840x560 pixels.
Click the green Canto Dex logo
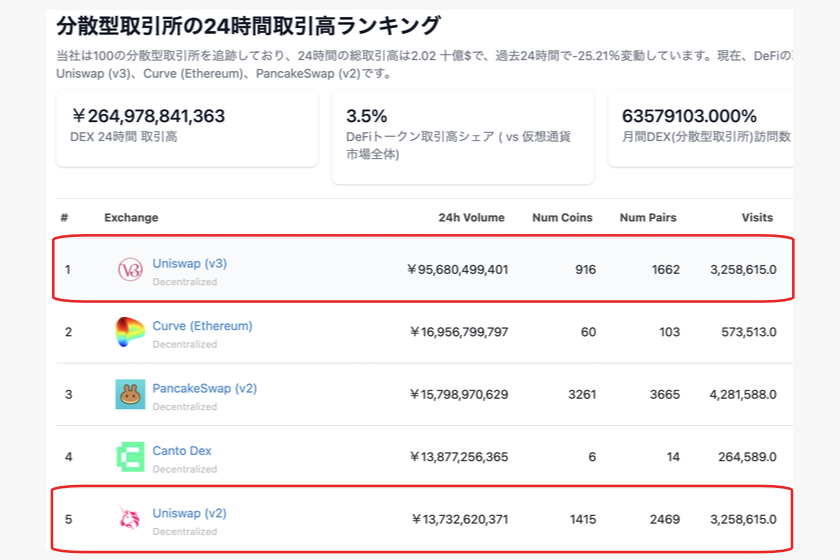click(x=130, y=457)
